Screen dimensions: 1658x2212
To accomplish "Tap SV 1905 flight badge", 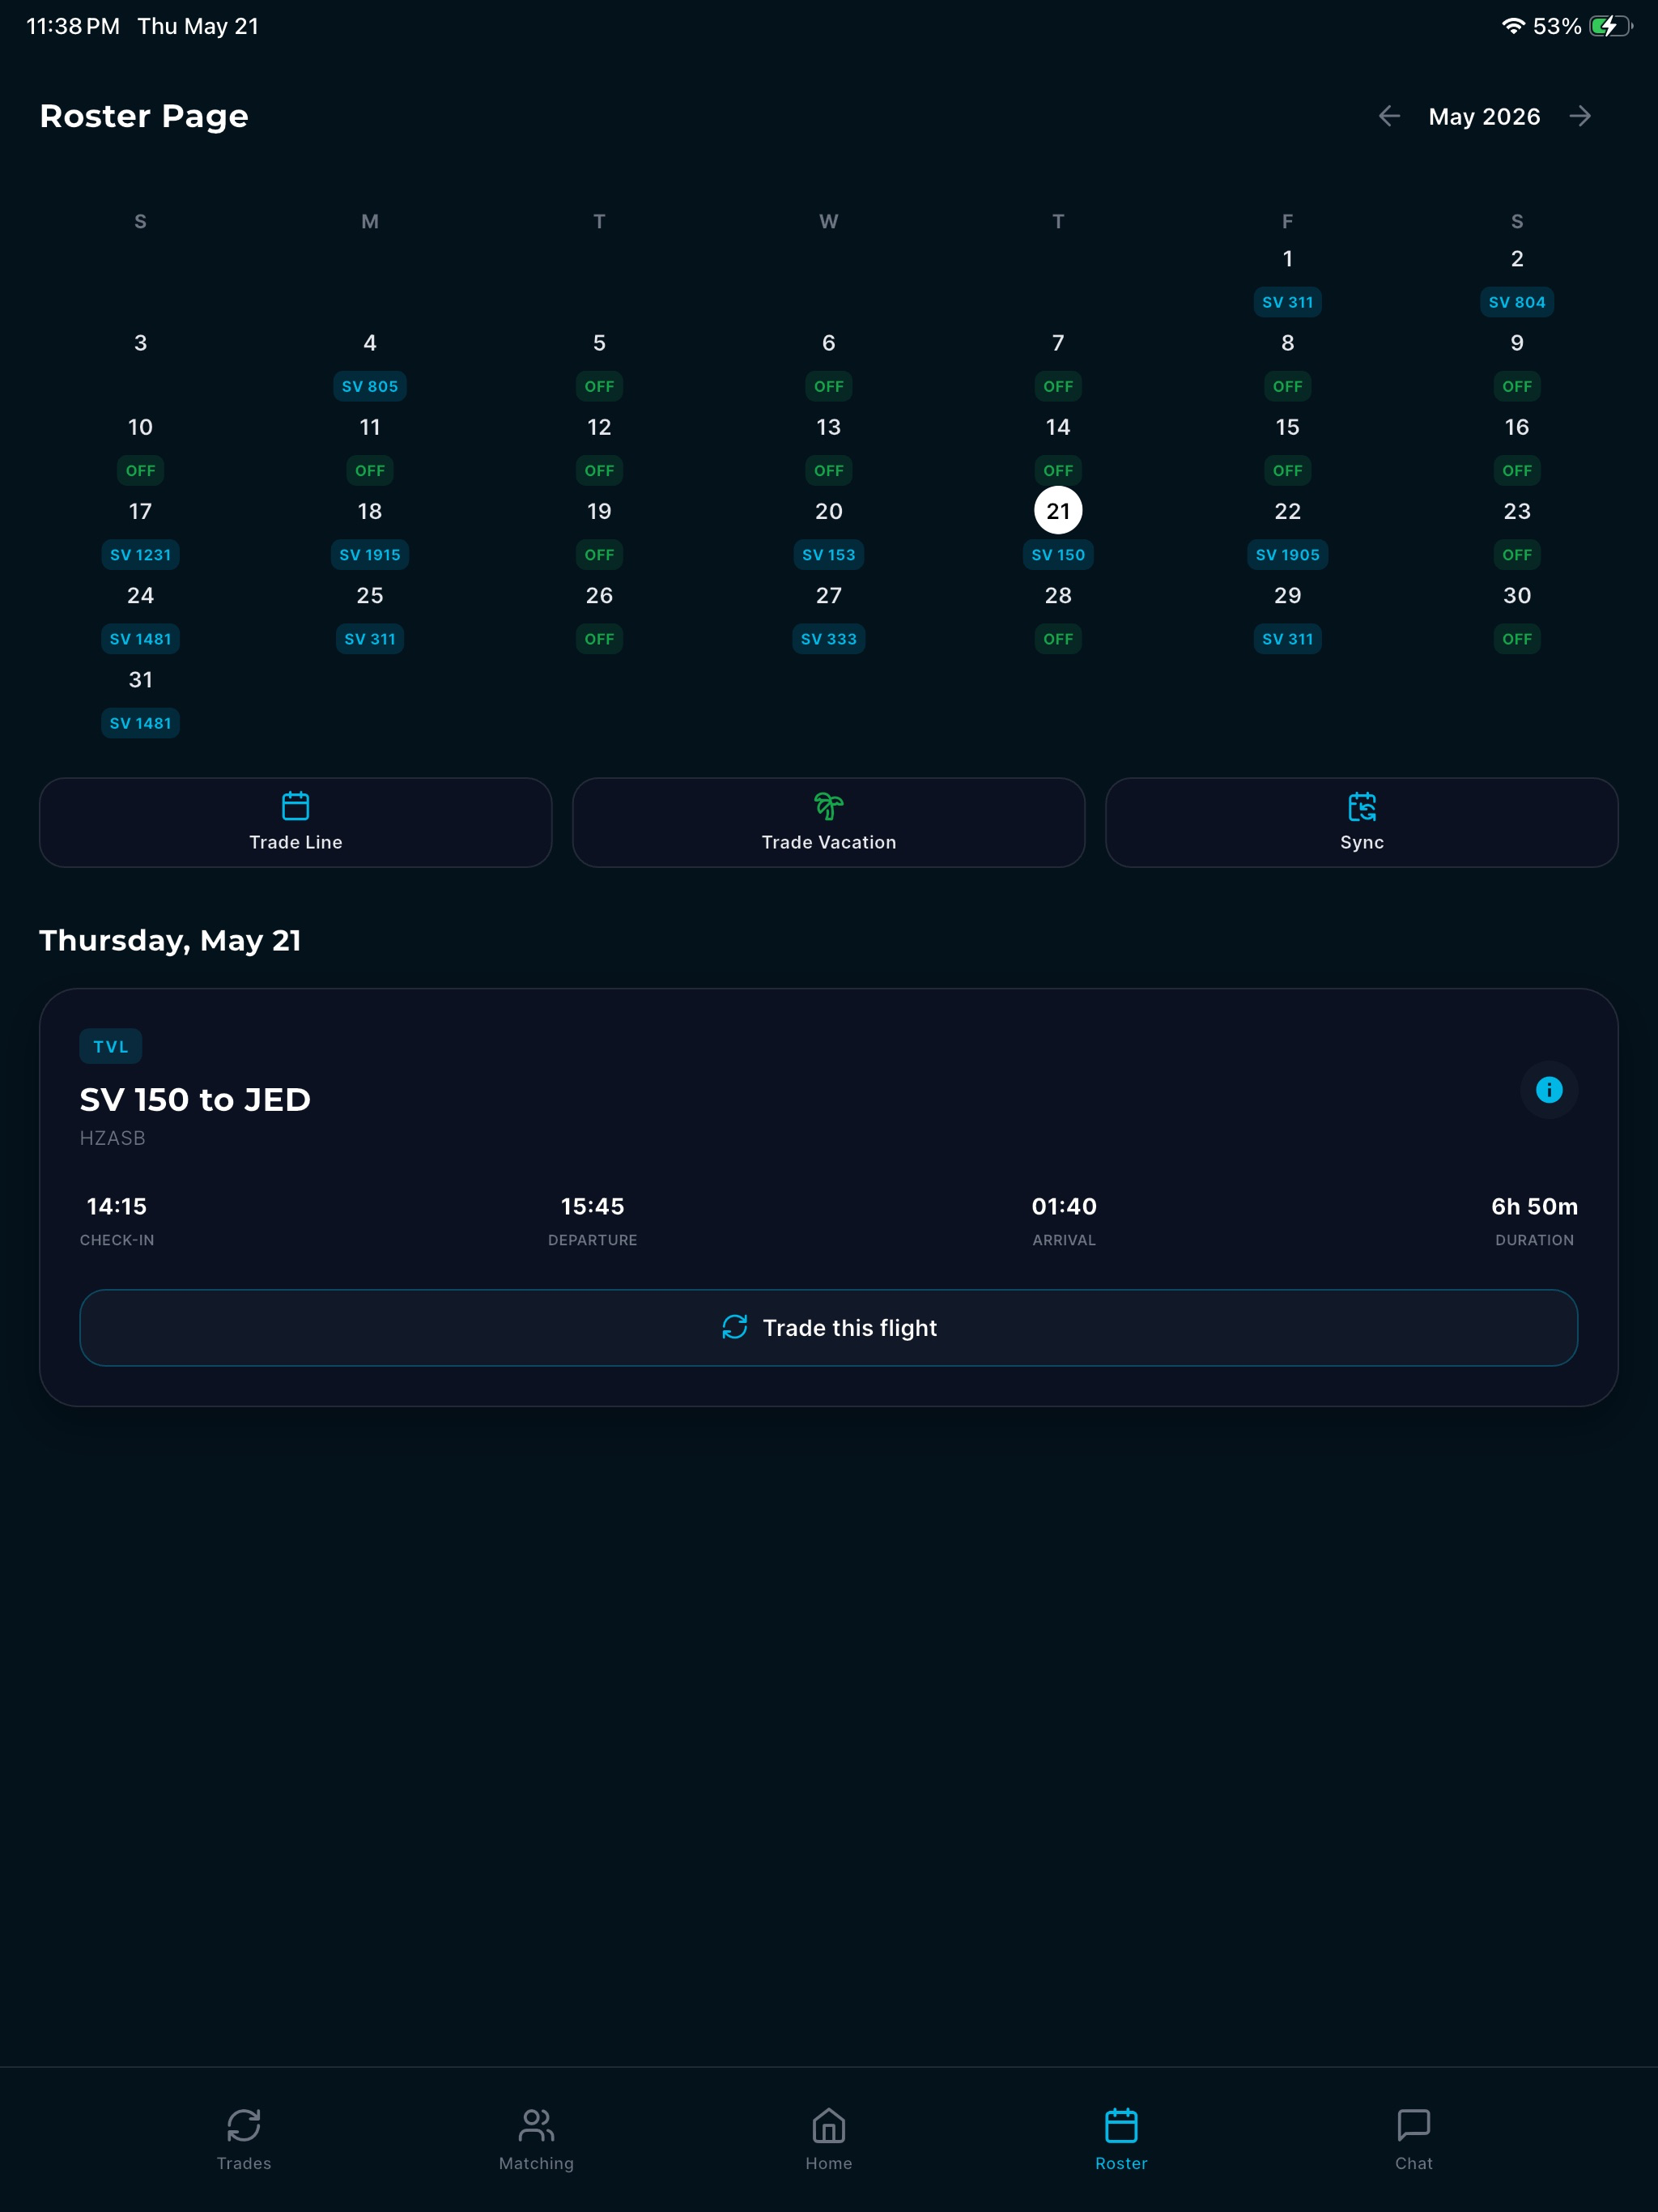I will pos(1287,554).
